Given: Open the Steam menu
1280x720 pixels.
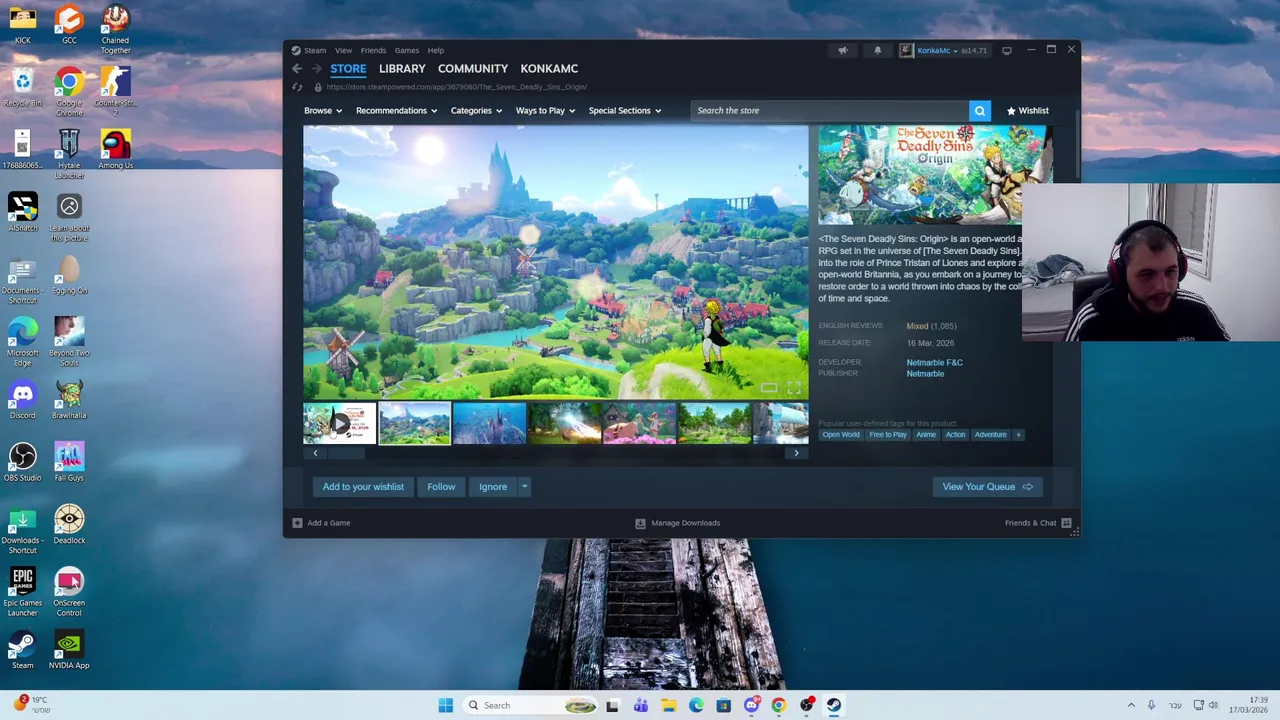Looking at the screenshot, I should pyautogui.click(x=315, y=50).
